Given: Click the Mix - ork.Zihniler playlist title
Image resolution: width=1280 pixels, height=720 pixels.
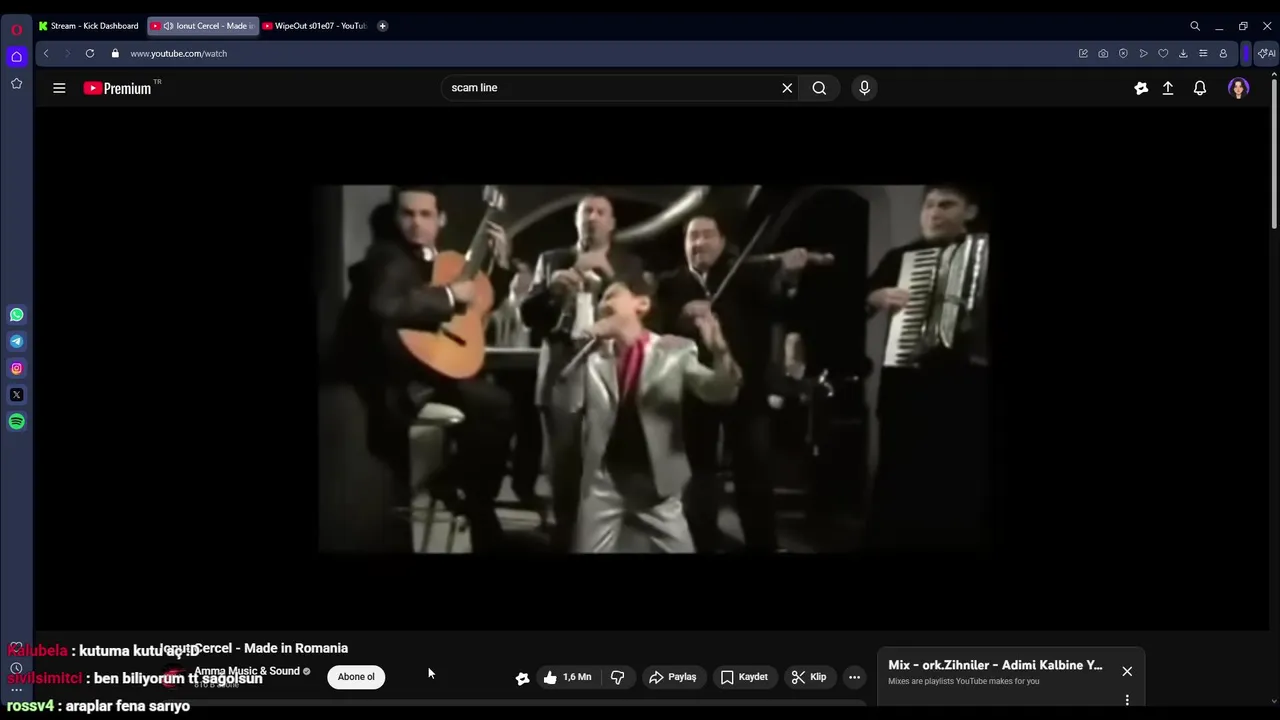Looking at the screenshot, I should click(995, 665).
